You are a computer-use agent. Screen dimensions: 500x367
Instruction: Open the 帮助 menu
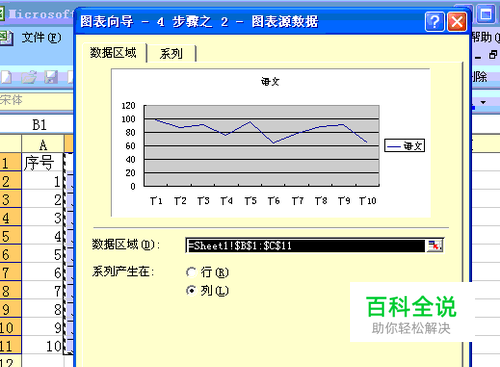pos(485,37)
